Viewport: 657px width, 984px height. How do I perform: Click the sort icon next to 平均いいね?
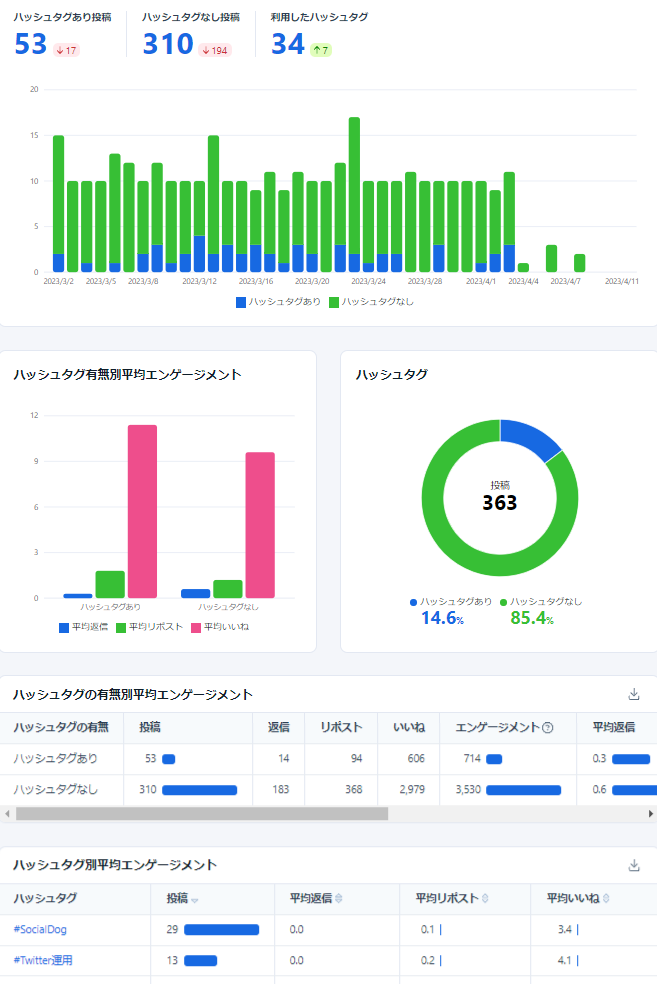pyautogui.click(x=605, y=899)
